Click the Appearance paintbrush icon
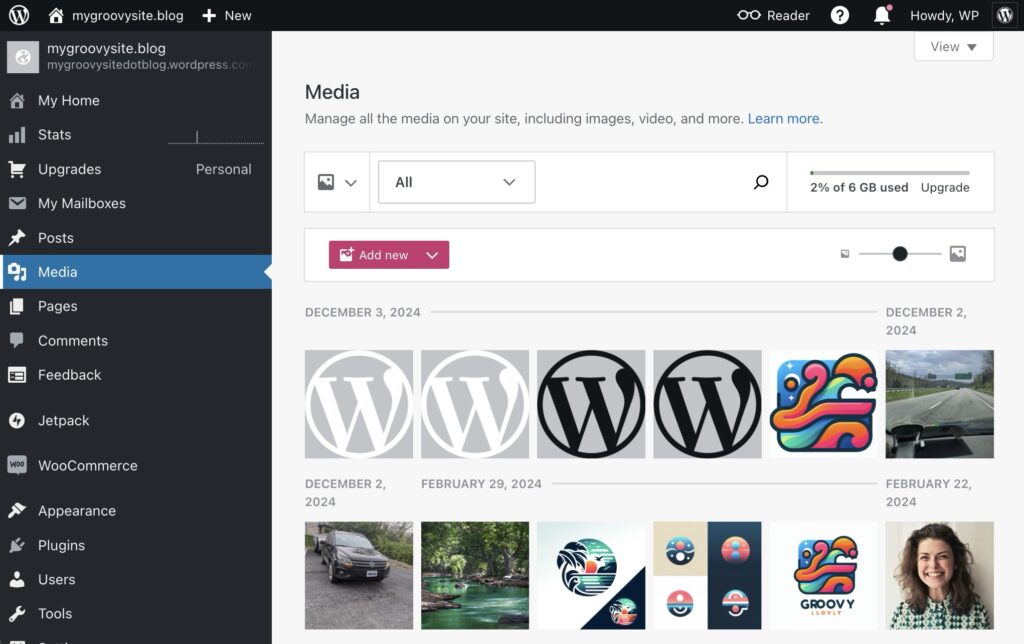 coord(17,510)
